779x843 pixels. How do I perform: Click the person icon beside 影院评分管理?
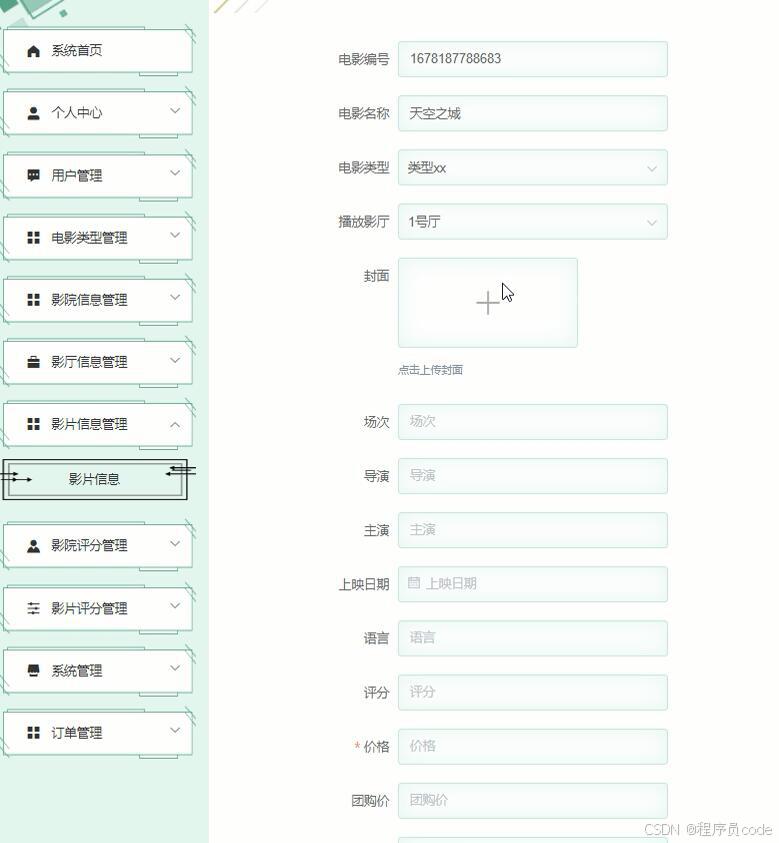31,545
